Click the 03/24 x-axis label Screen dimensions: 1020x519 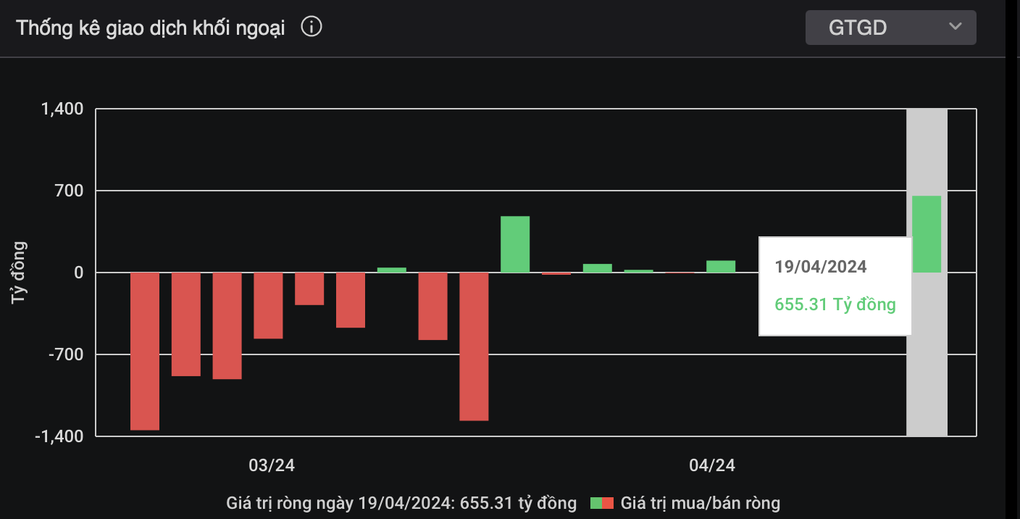(271, 465)
